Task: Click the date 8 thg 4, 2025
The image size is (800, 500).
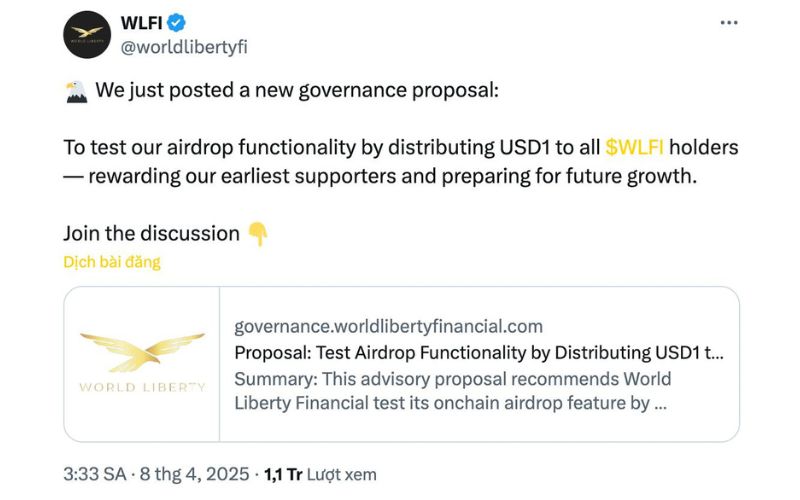Action: (194, 474)
